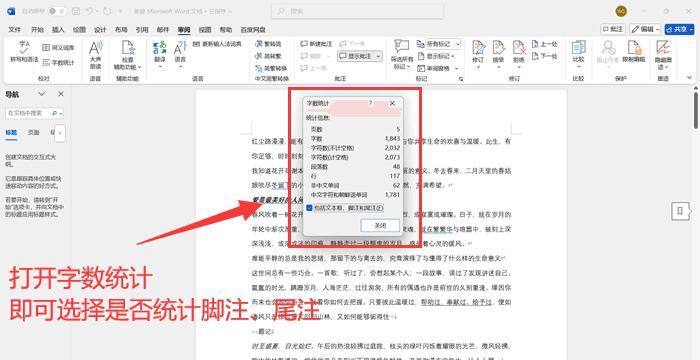Open Restrict Editing (限制编辑)

(x=634, y=51)
